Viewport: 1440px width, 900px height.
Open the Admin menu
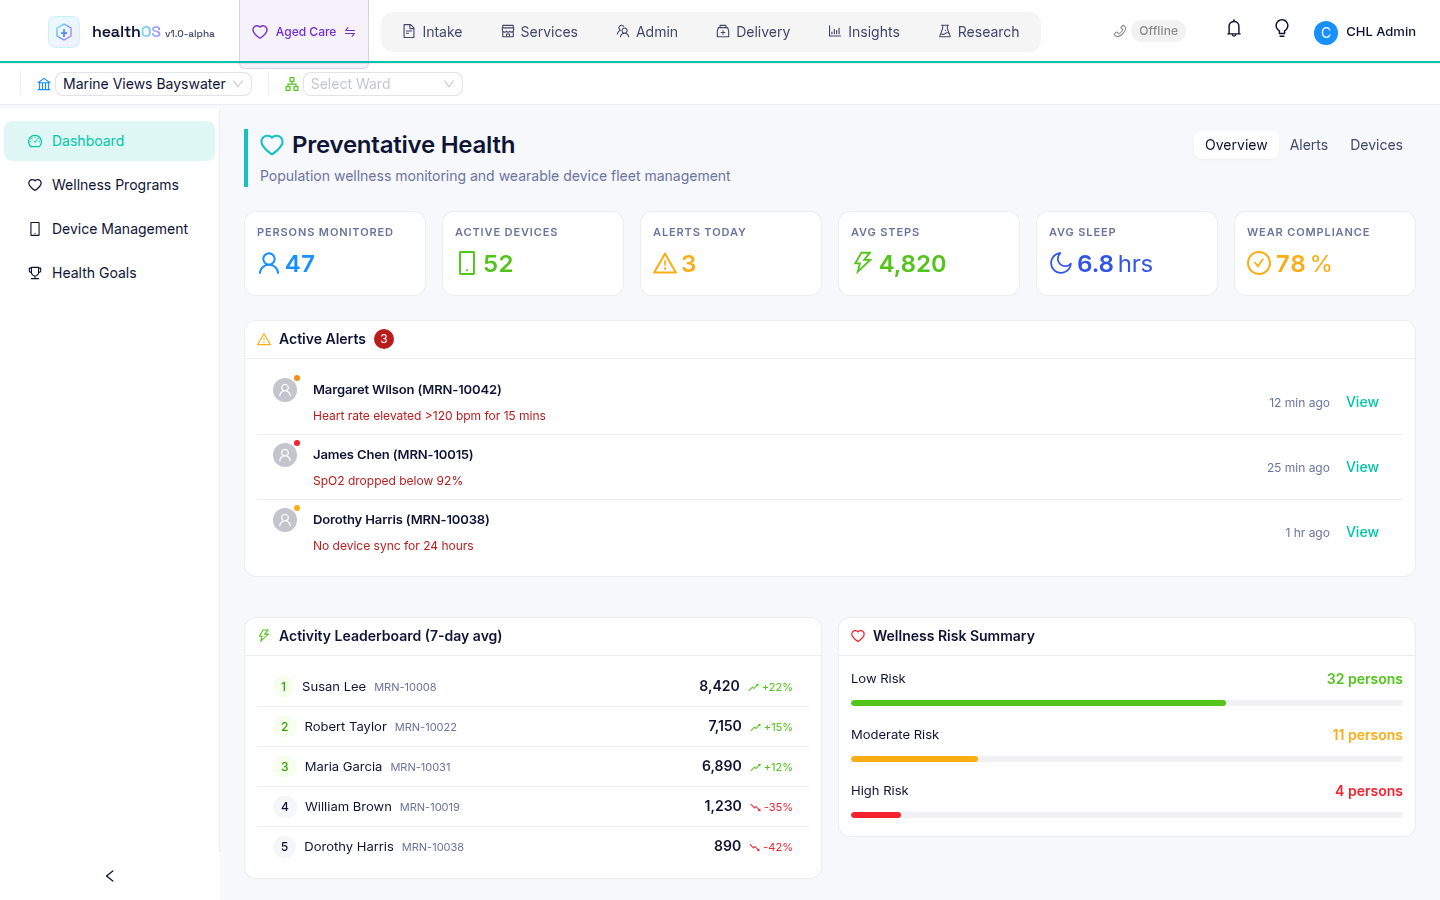[x=647, y=32]
